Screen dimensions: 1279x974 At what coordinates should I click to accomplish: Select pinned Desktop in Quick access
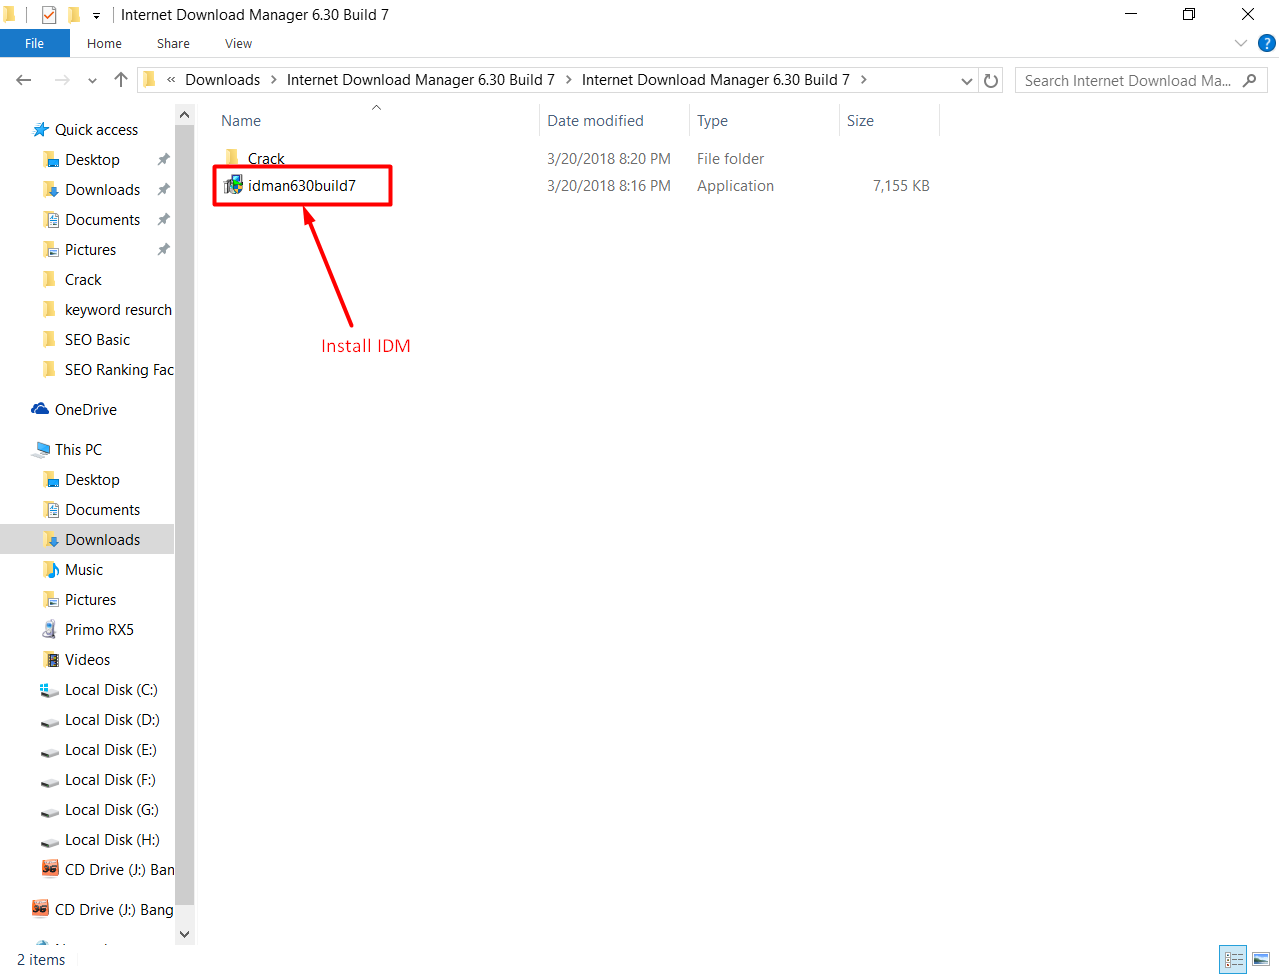92,159
